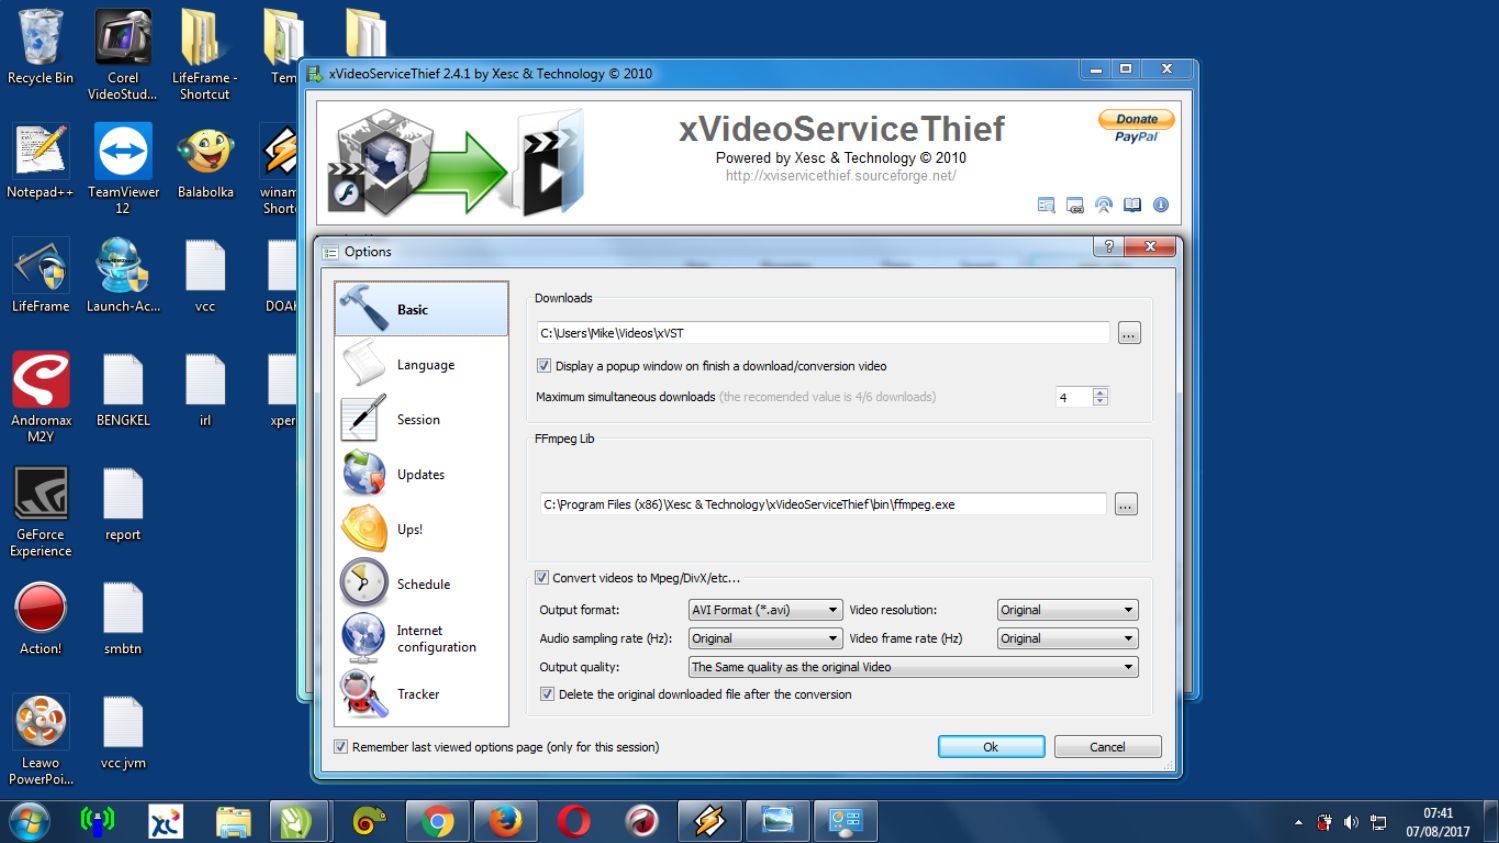Image resolution: width=1499 pixels, height=843 pixels.
Task: Switch to the Ups! options page
Action: (x=421, y=530)
